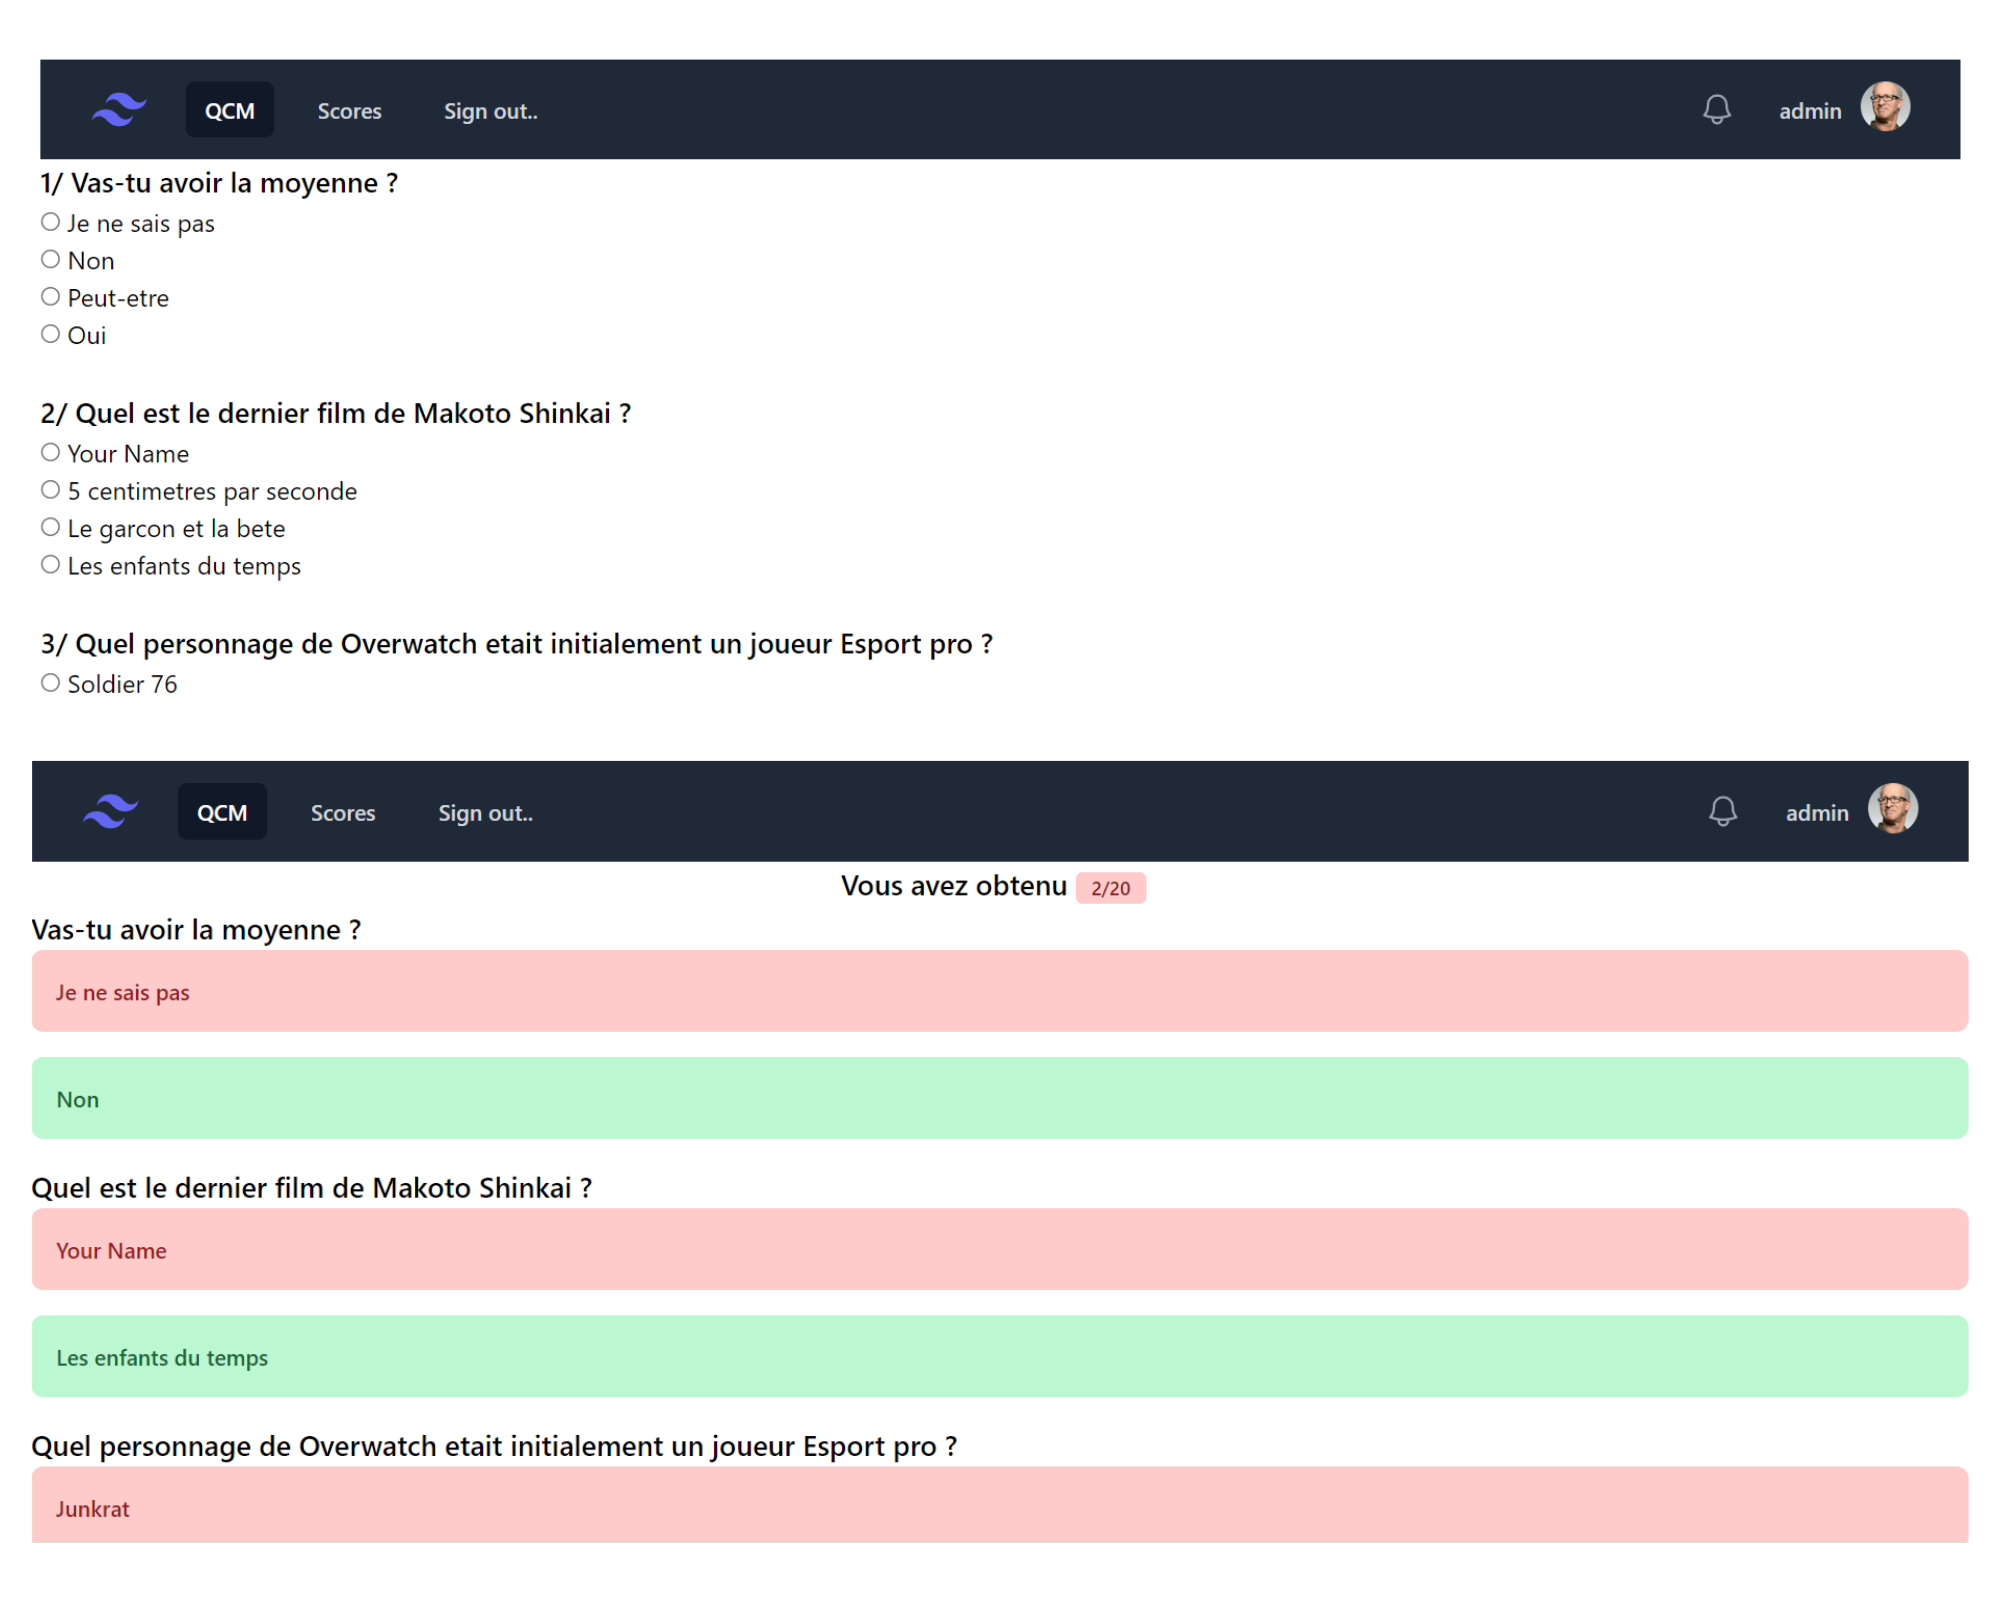
Task: Click the wave logo in bottom navbar
Action: pos(111,811)
